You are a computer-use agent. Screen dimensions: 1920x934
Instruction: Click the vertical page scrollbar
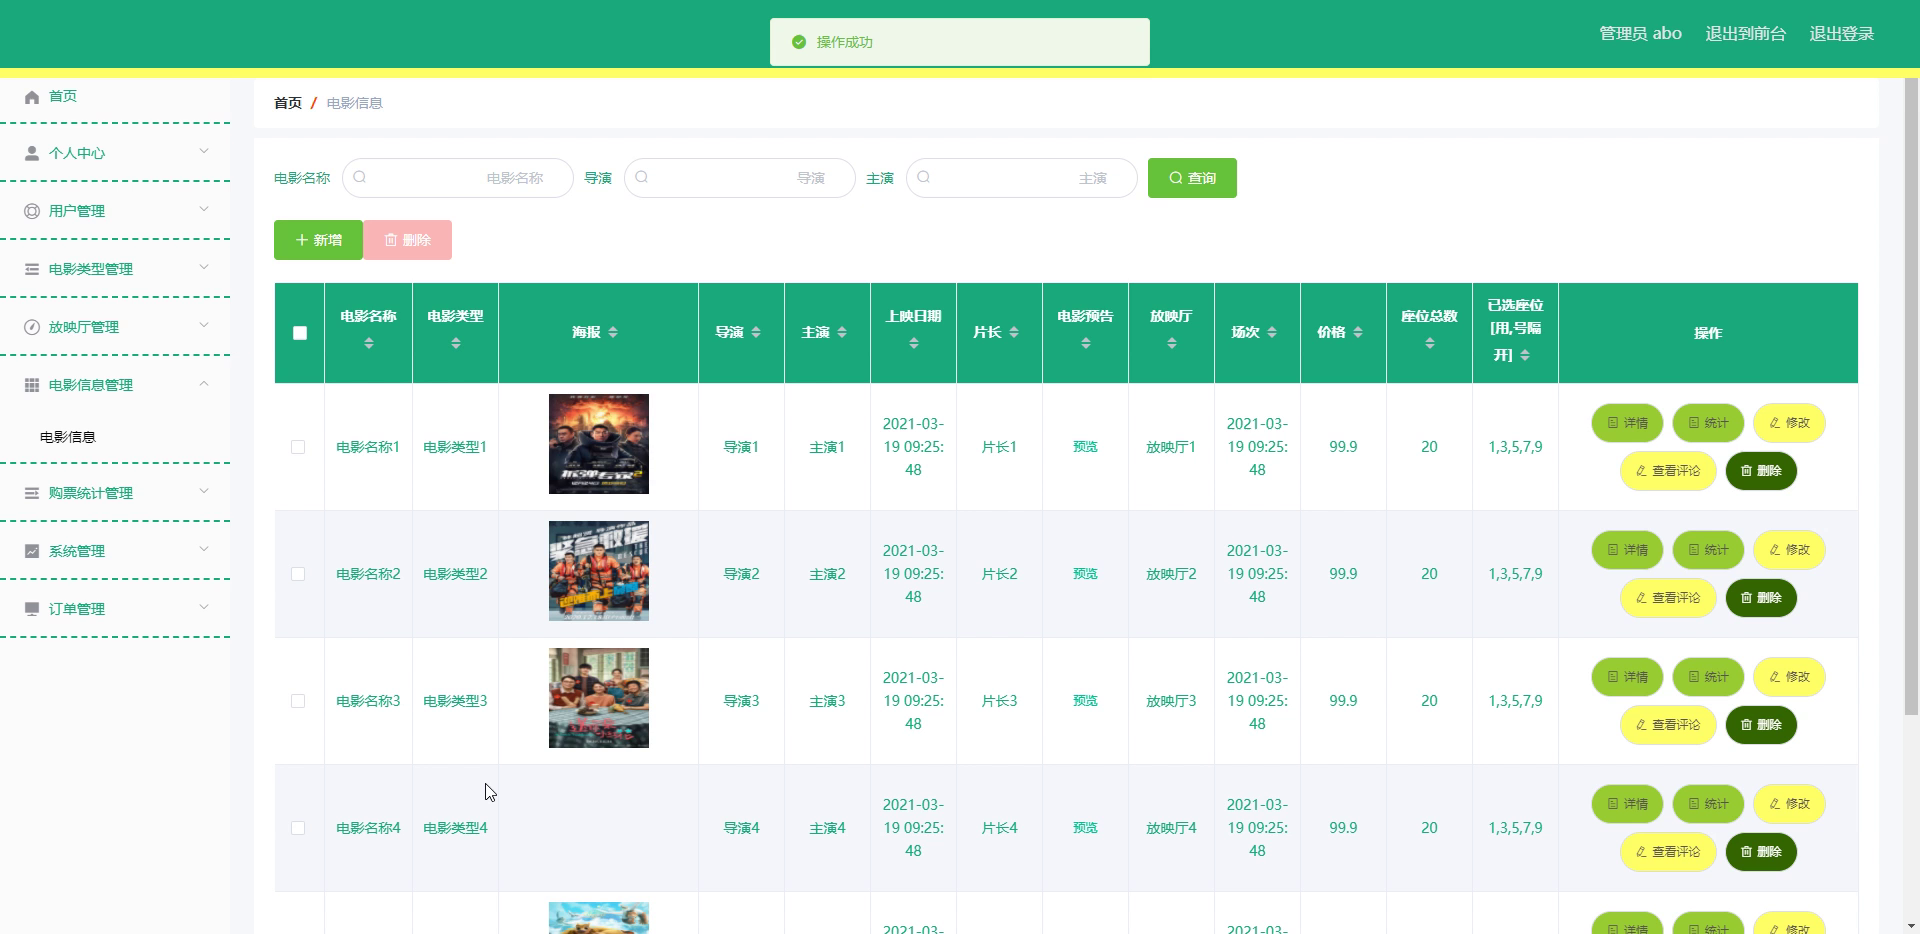click(1911, 397)
